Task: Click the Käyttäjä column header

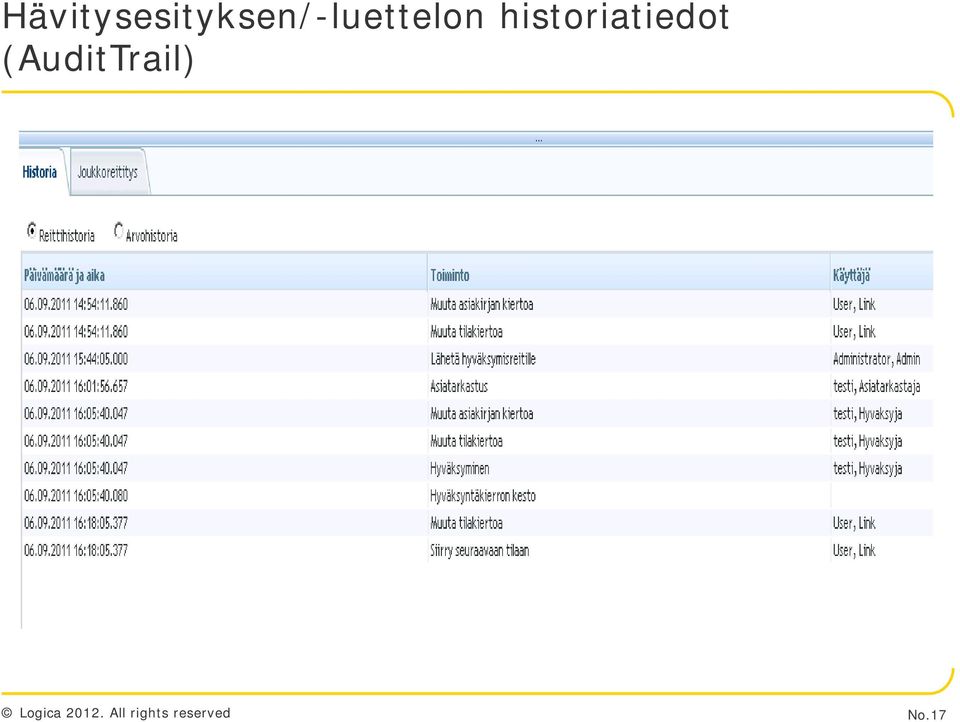Action: pos(851,275)
